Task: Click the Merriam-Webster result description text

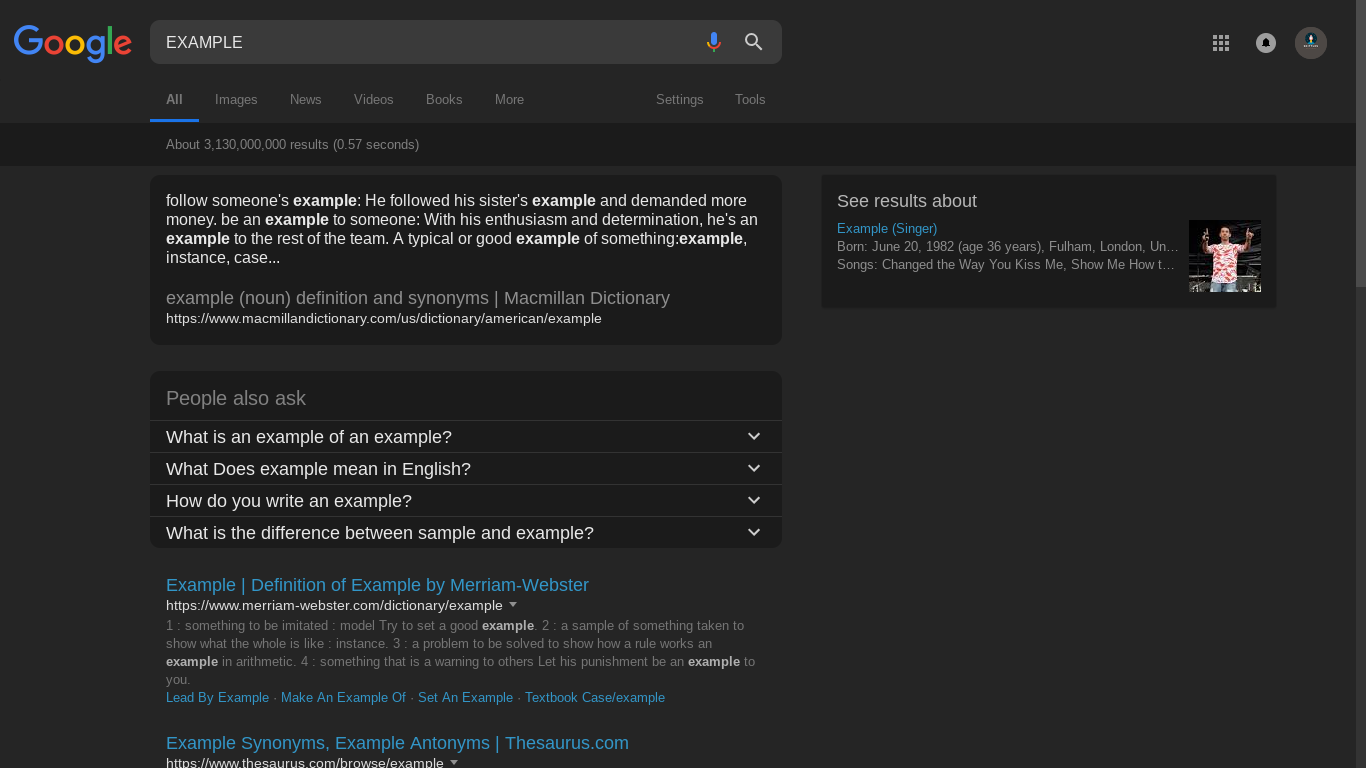Action: (x=460, y=652)
